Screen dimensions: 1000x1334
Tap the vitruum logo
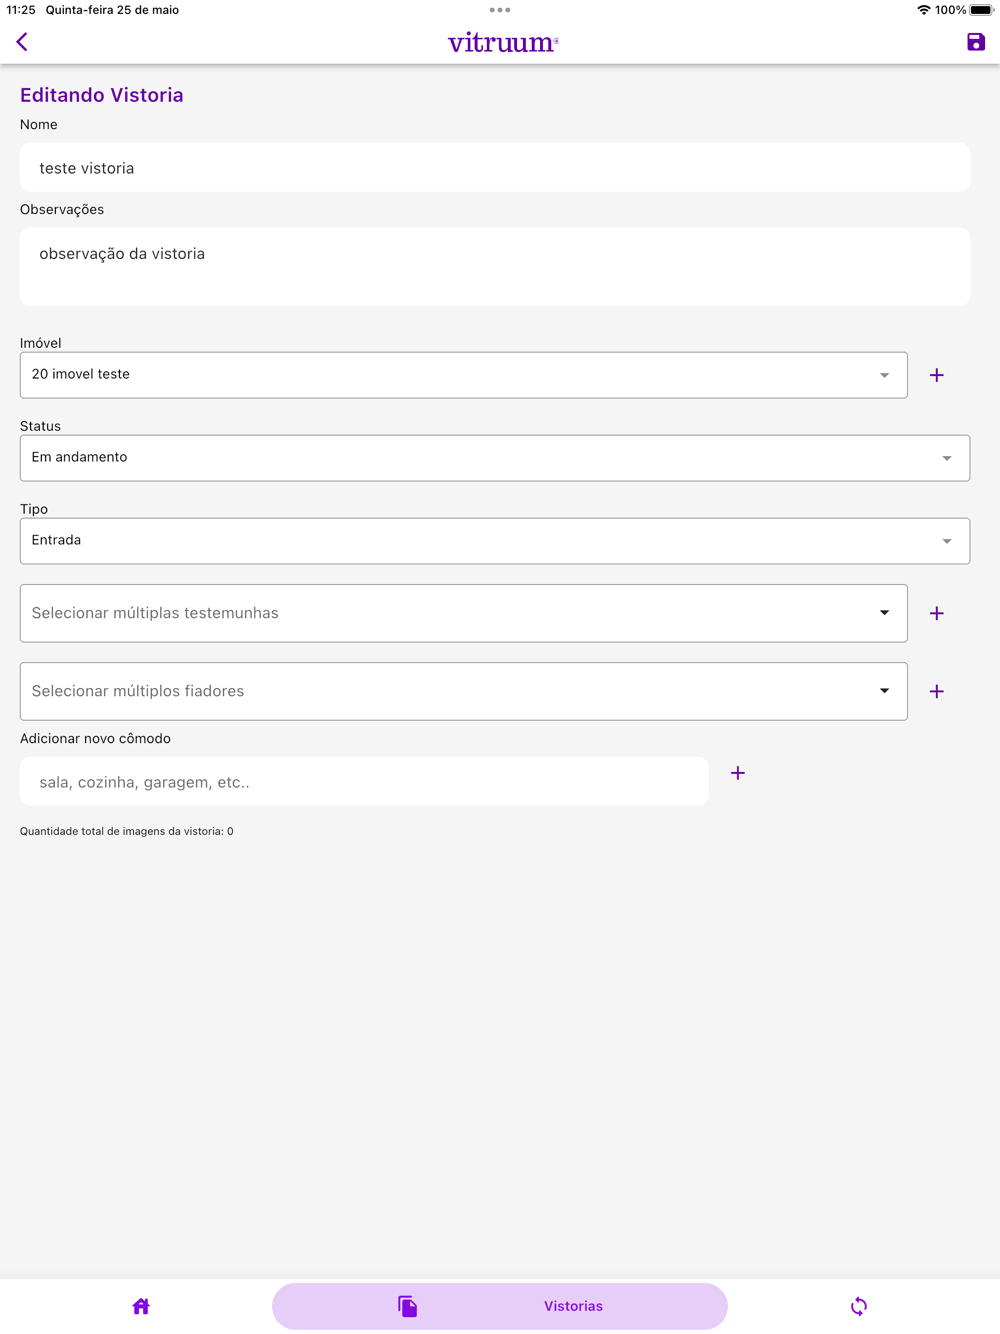coord(502,42)
